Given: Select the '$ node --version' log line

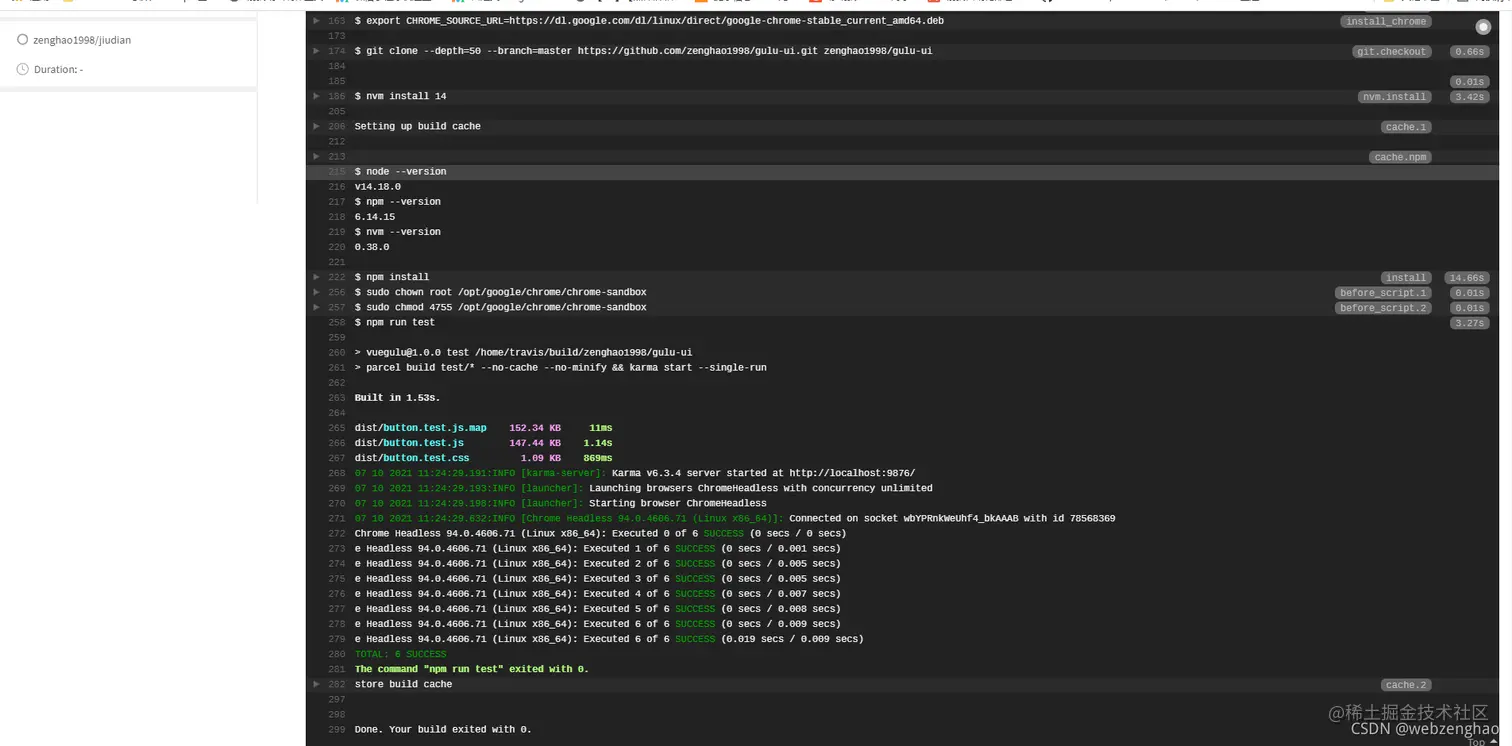Looking at the screenshot, I should pyautogui.click(x=400, y=172).
